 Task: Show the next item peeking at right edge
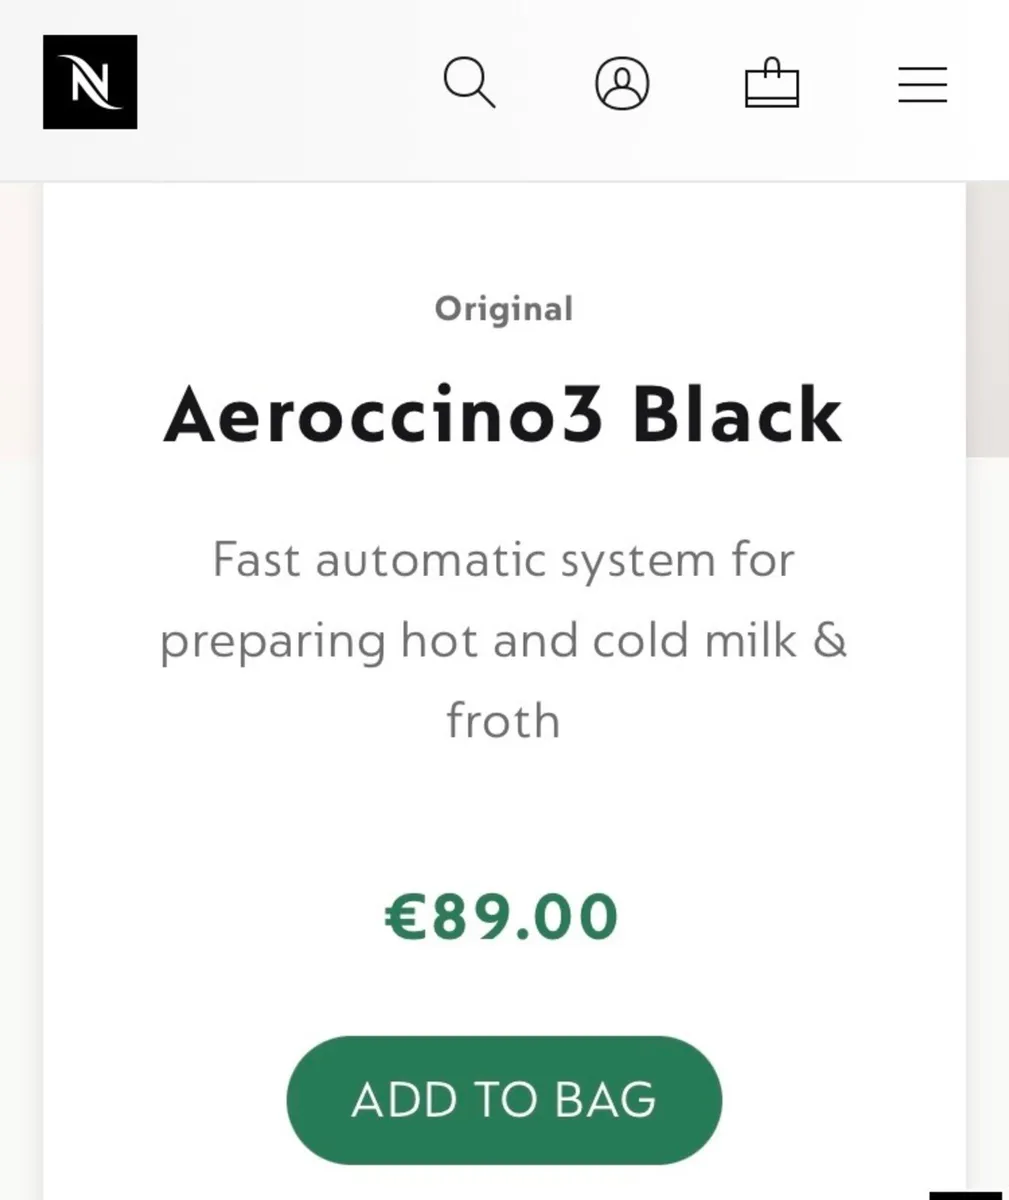point(988,320)
